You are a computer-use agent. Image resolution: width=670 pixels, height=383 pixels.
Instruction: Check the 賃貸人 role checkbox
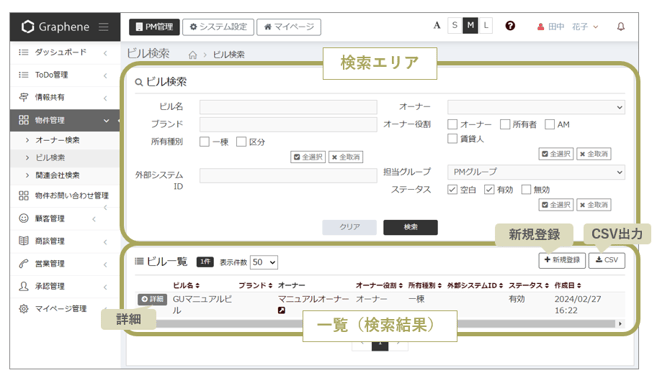[x=452, y=138]
